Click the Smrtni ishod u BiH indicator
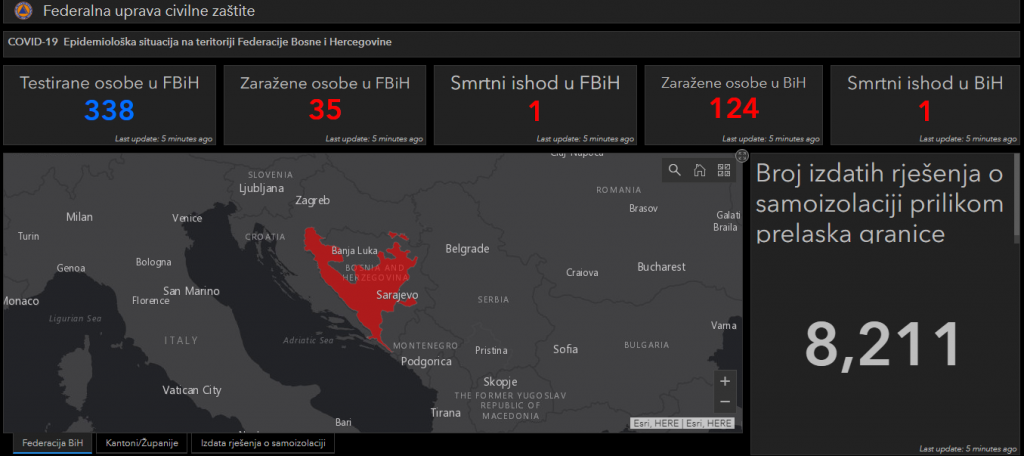The height and width of the screenshot is (456, 1024). 924,105
